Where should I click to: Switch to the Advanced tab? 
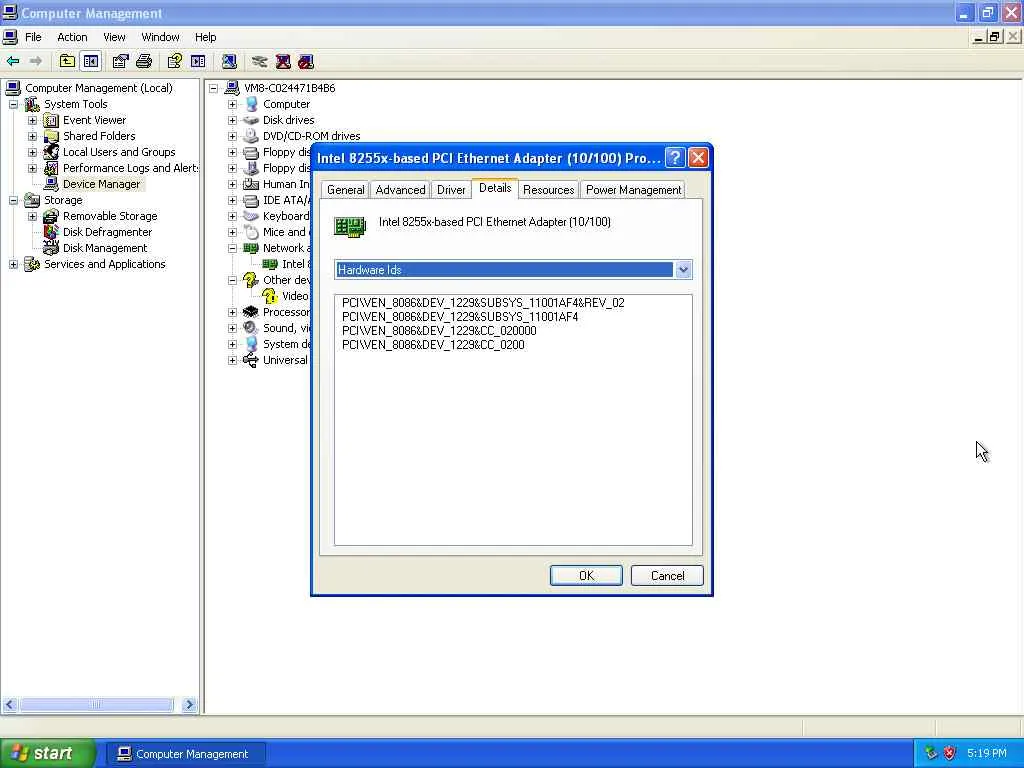(x=400, y=190)
